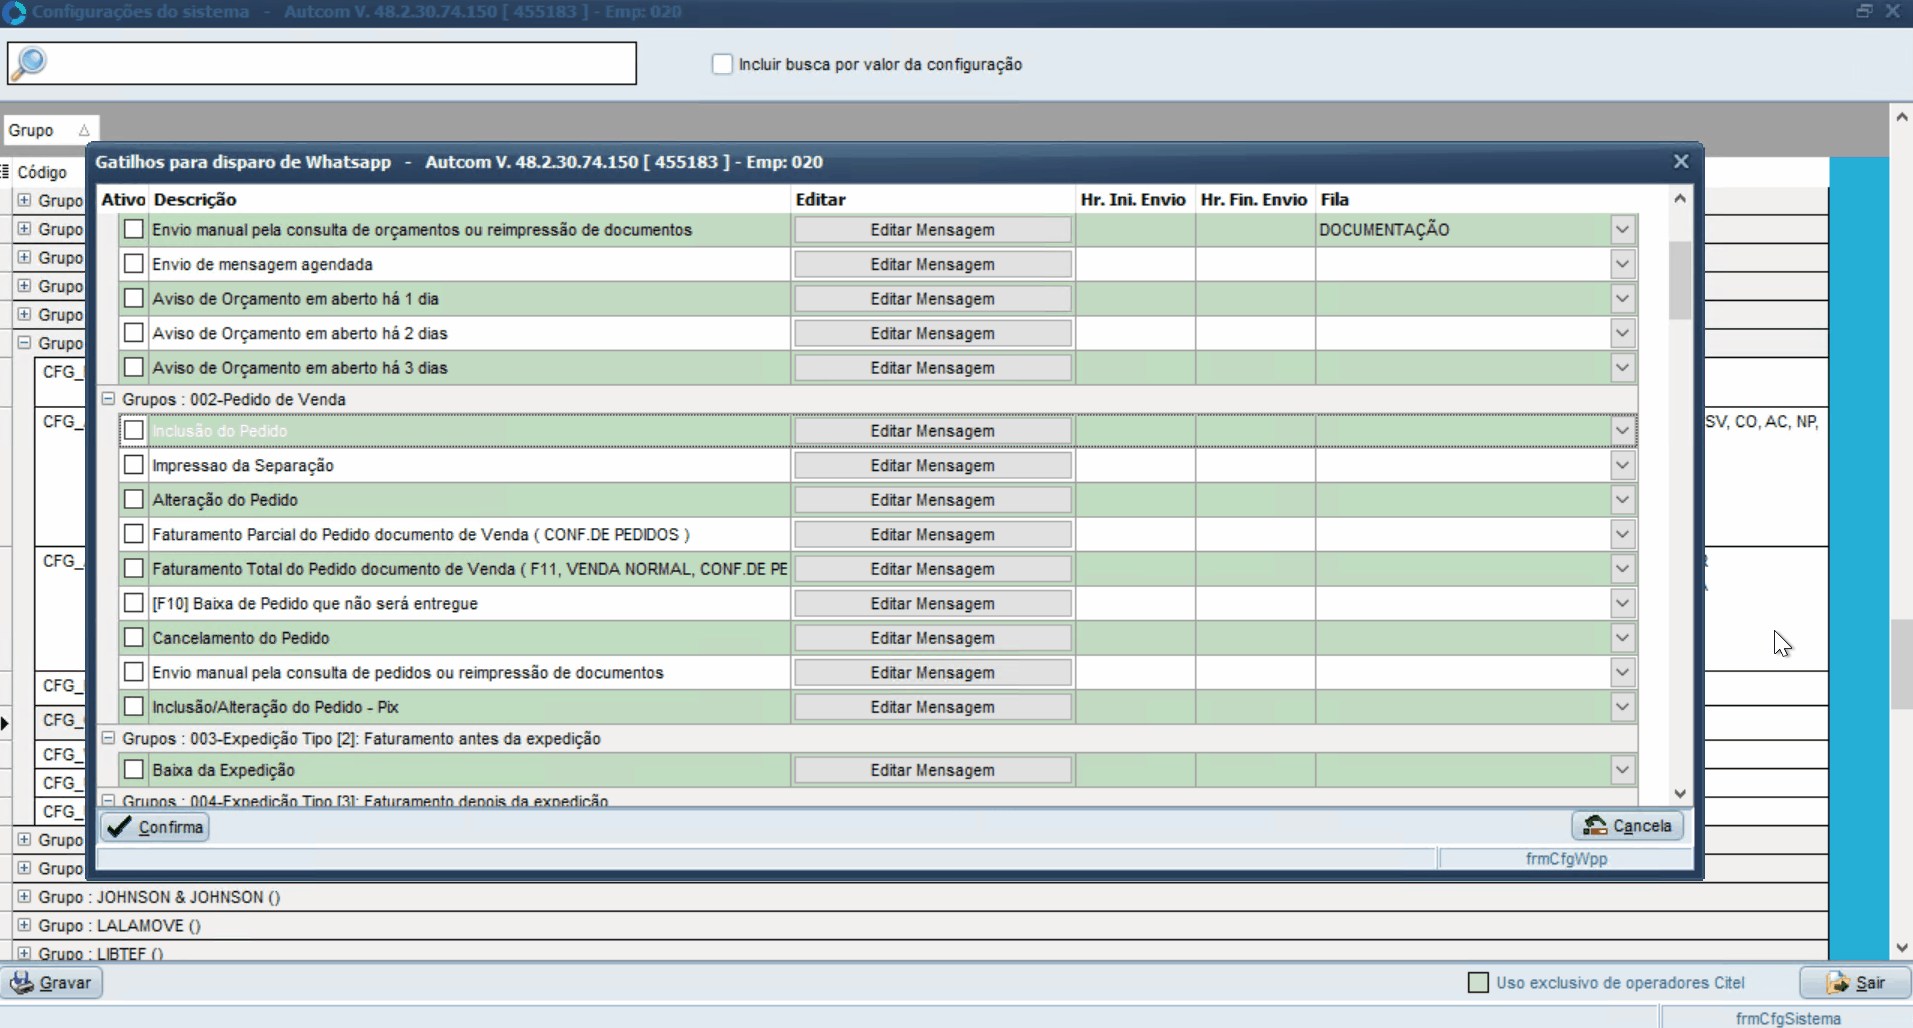Collapse the 002-Pedido de Venda group
Image resolution: width=1913 pixels, height=1028 pixels.
pyautogui.click(x=108, y=399)
